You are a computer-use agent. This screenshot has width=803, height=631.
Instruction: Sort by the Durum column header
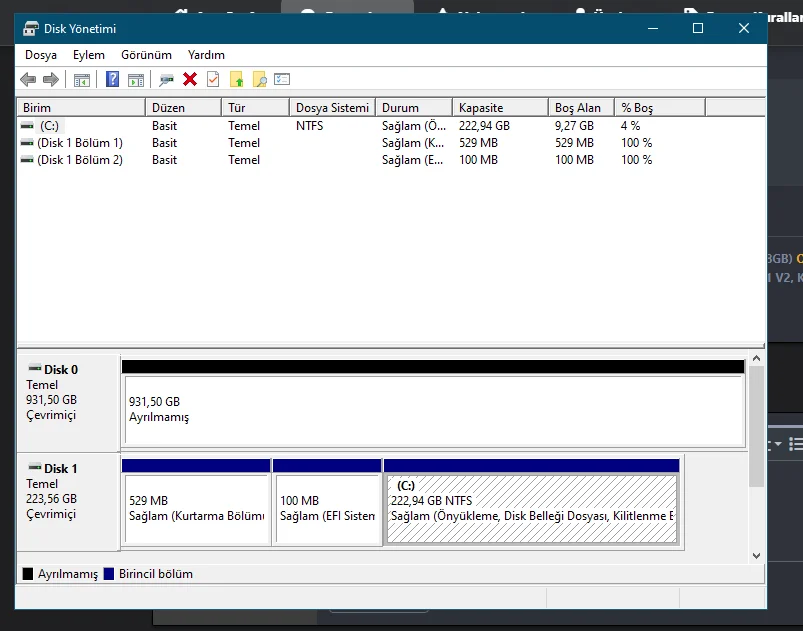[x=414, y=108]
